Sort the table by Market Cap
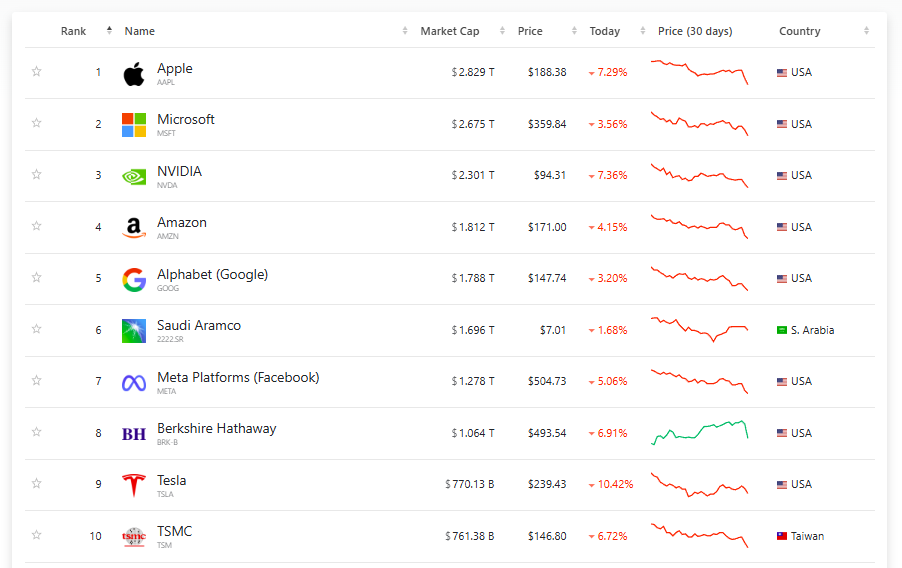This screenshot has height=568, width=902. (449, 31)
